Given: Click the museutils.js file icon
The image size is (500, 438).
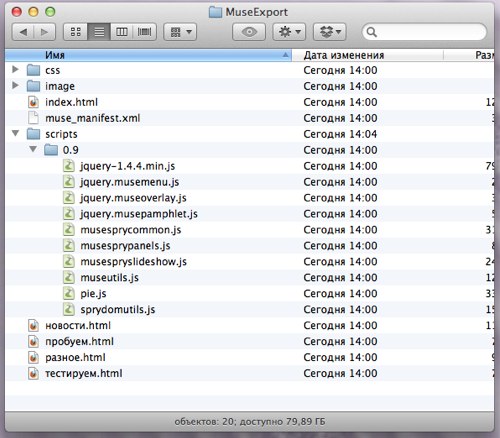Looking at the screenshot, I should click(x=69, y=277).
